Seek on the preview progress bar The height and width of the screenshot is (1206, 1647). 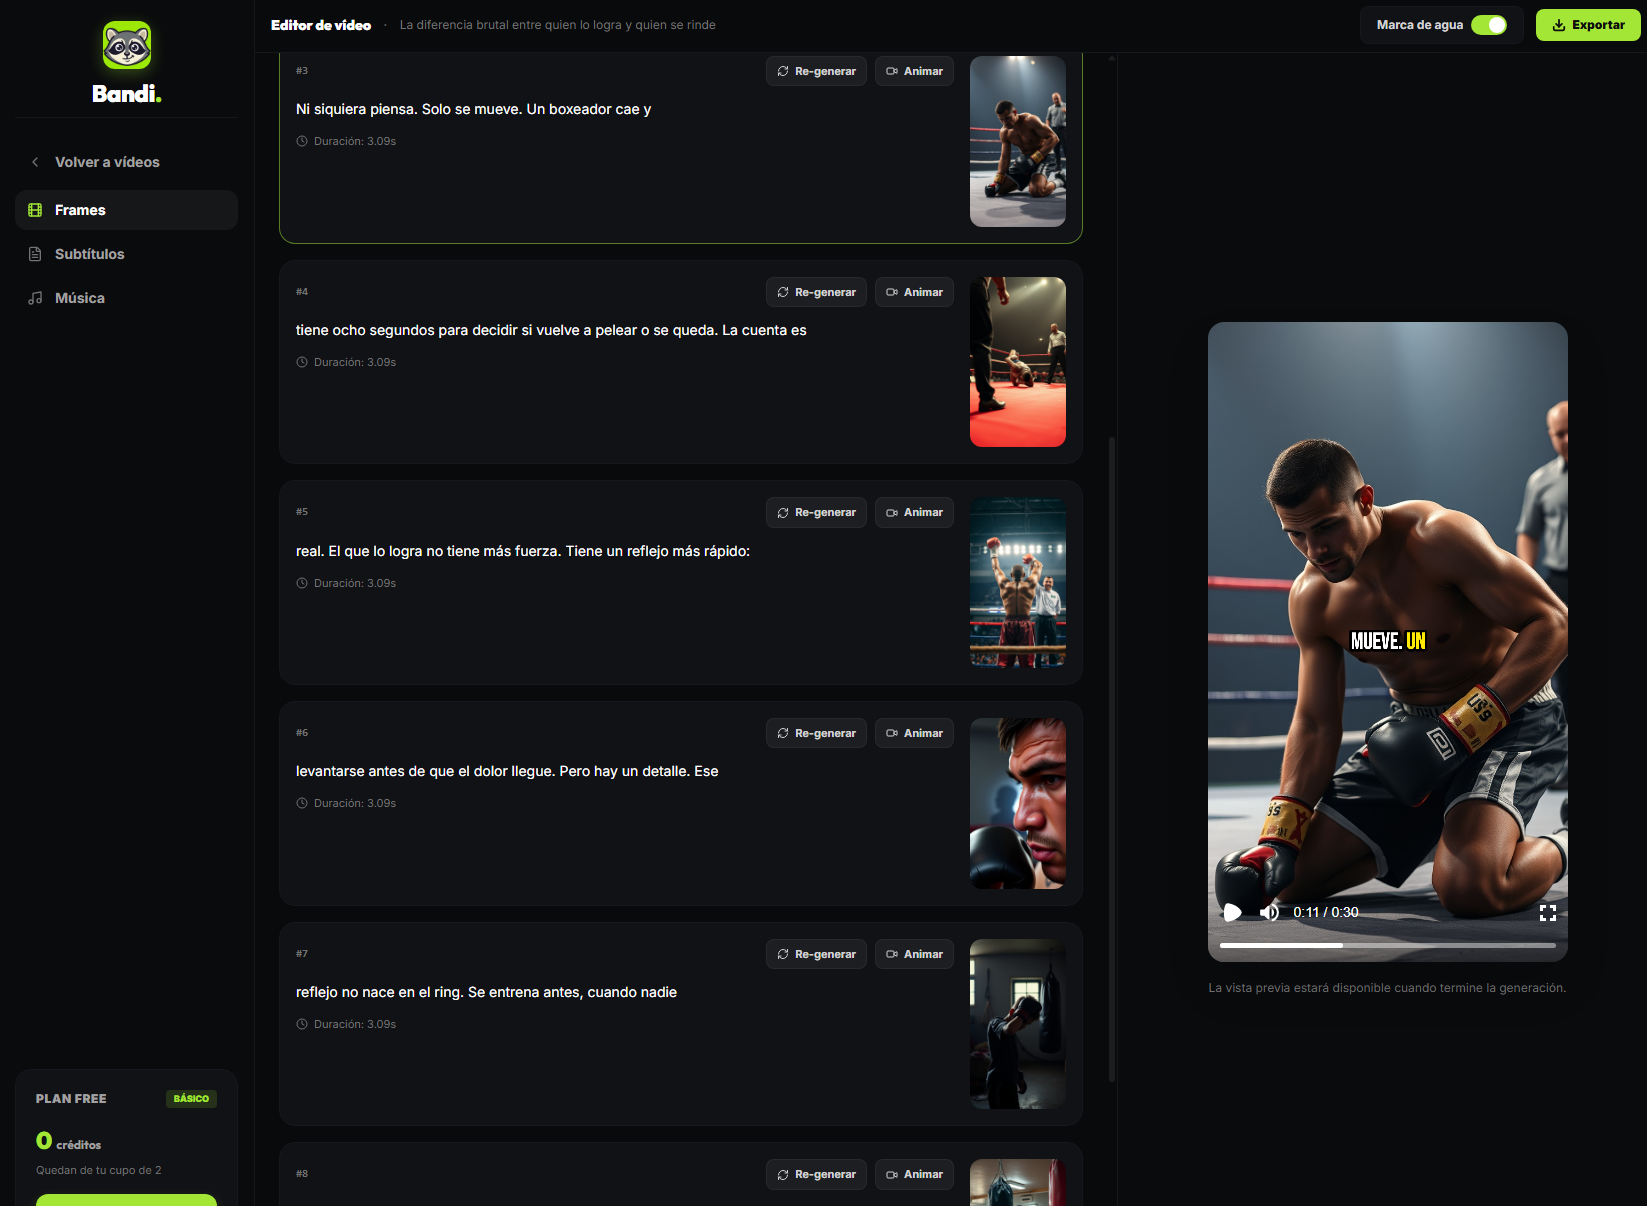tap(1388, 945)
